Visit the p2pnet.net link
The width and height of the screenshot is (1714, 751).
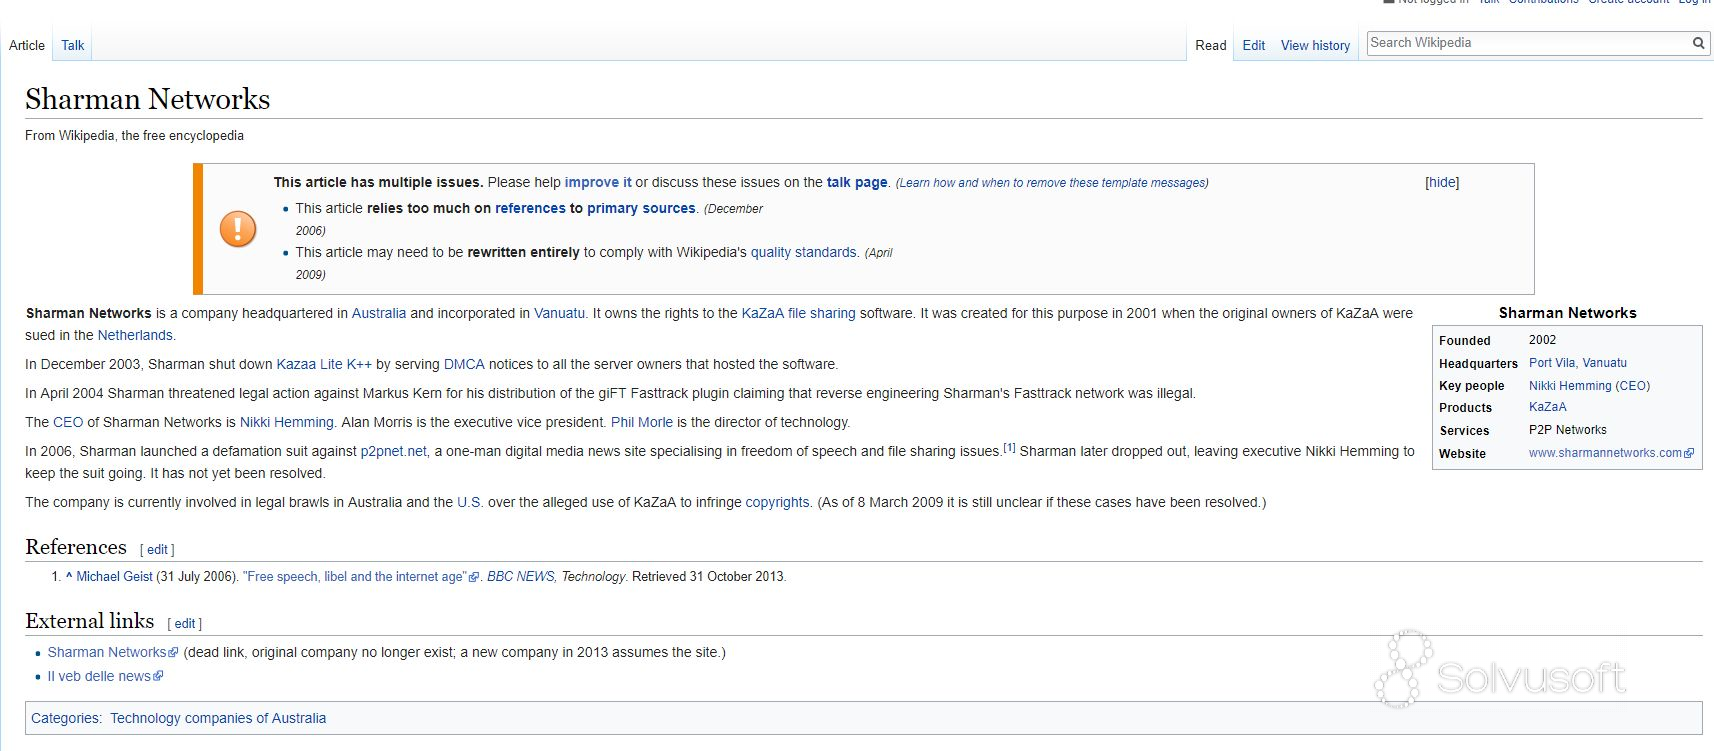pos(394,451)
